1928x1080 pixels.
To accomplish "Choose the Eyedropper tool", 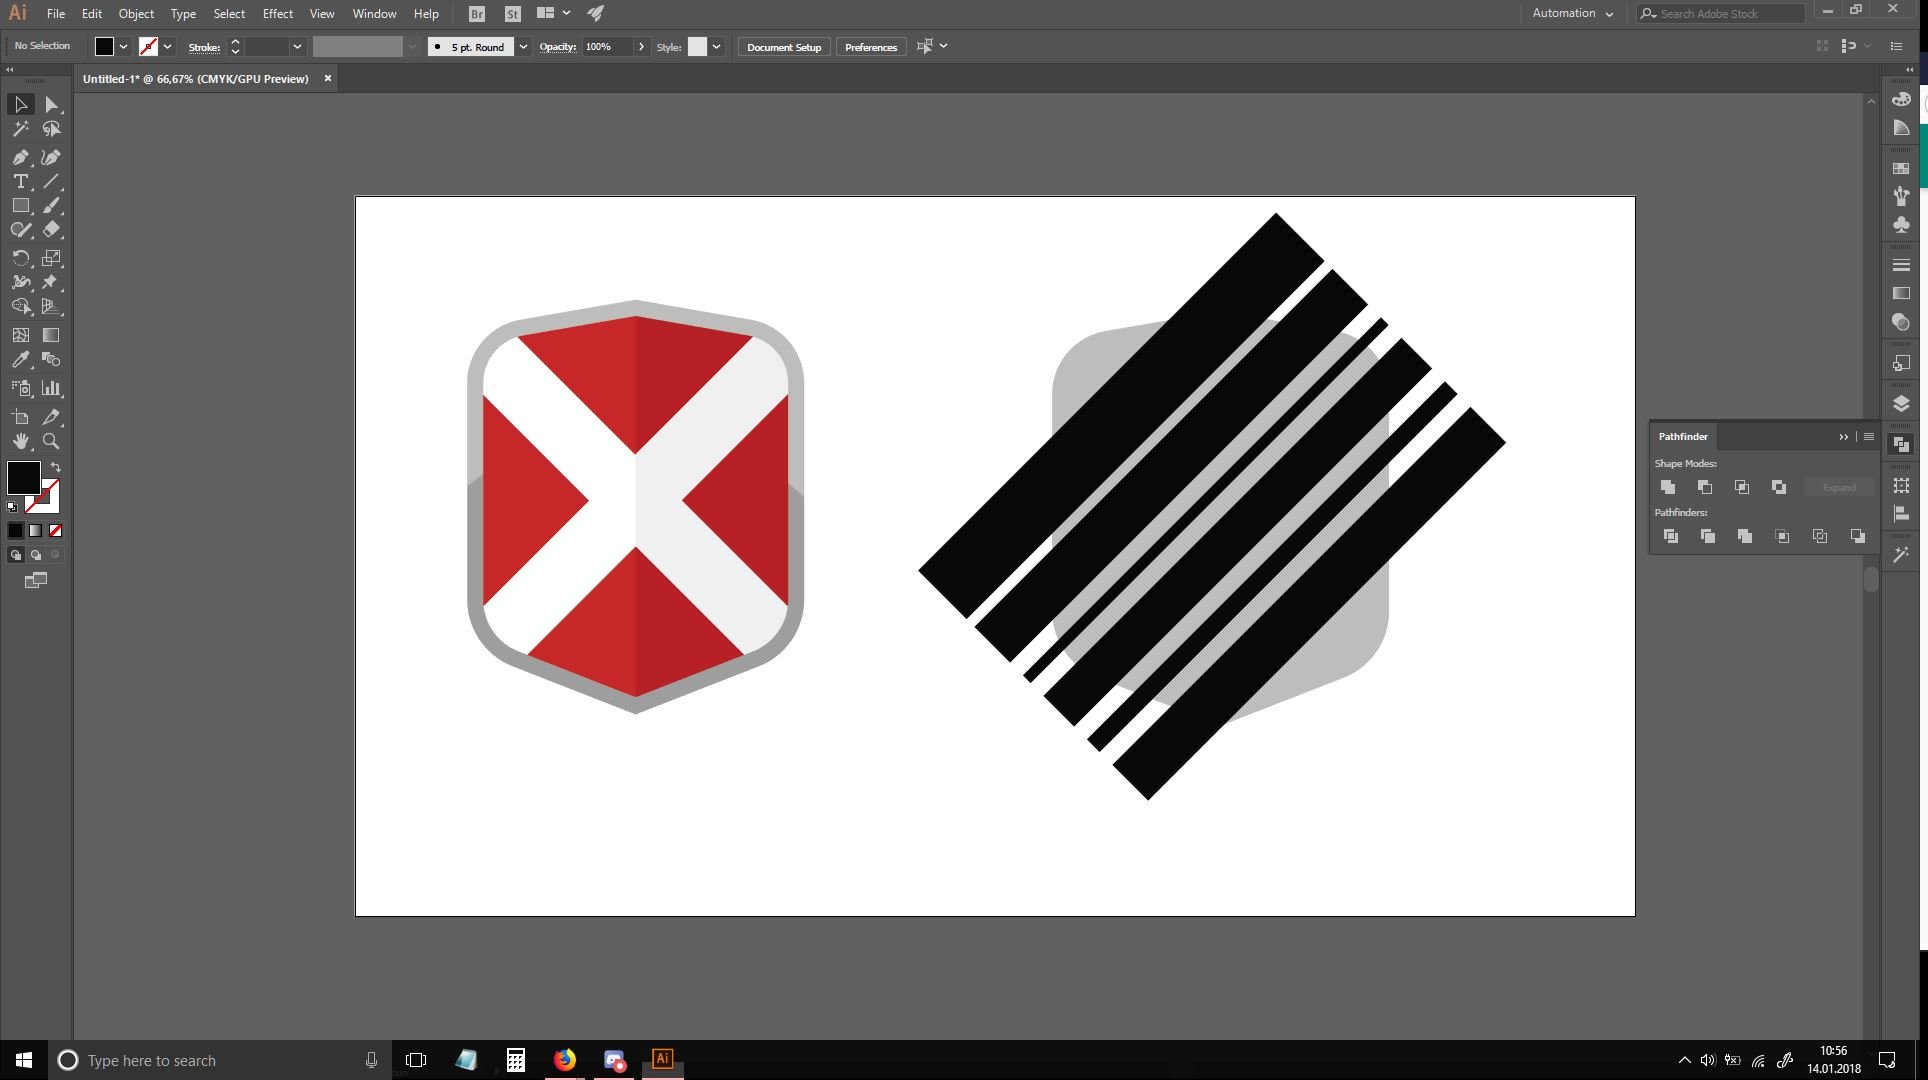I will click(20, 360).
